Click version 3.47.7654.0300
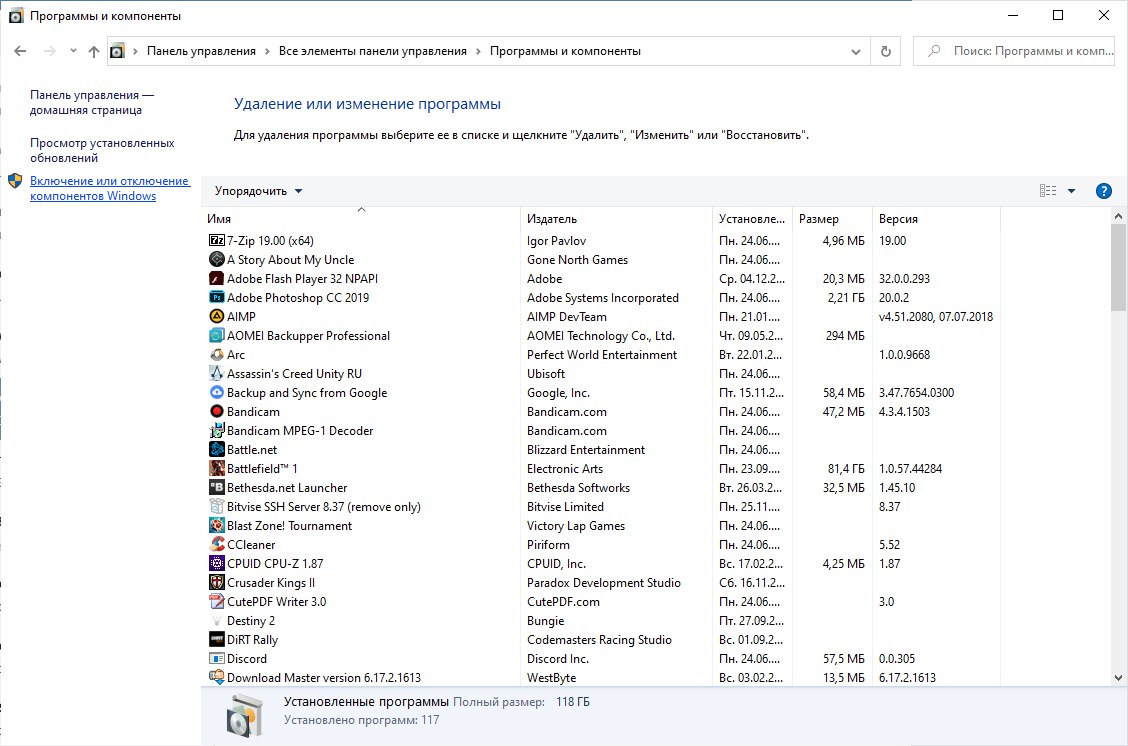Image resolution: width=1128 pixels, height=746 pixels. (x=916, y=392)
